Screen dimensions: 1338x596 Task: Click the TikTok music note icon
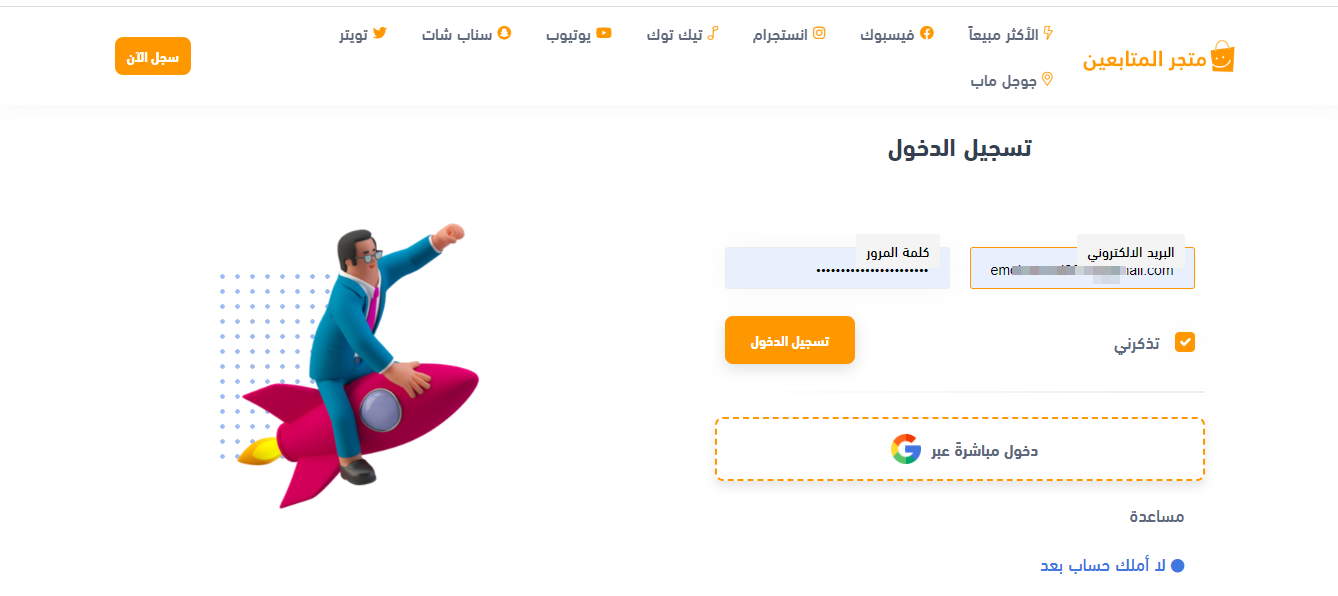click(712, 33)
